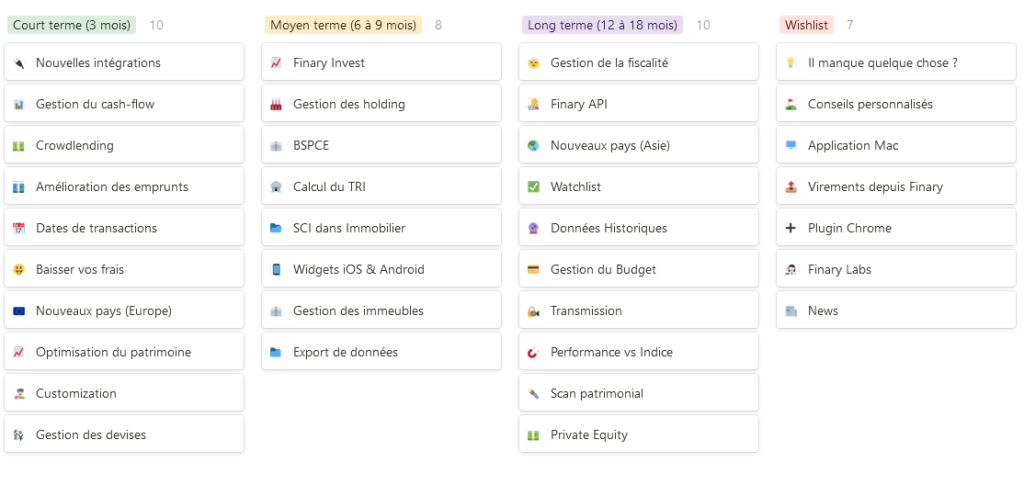Click the monitor icon on Application Mac

point(790,146)
